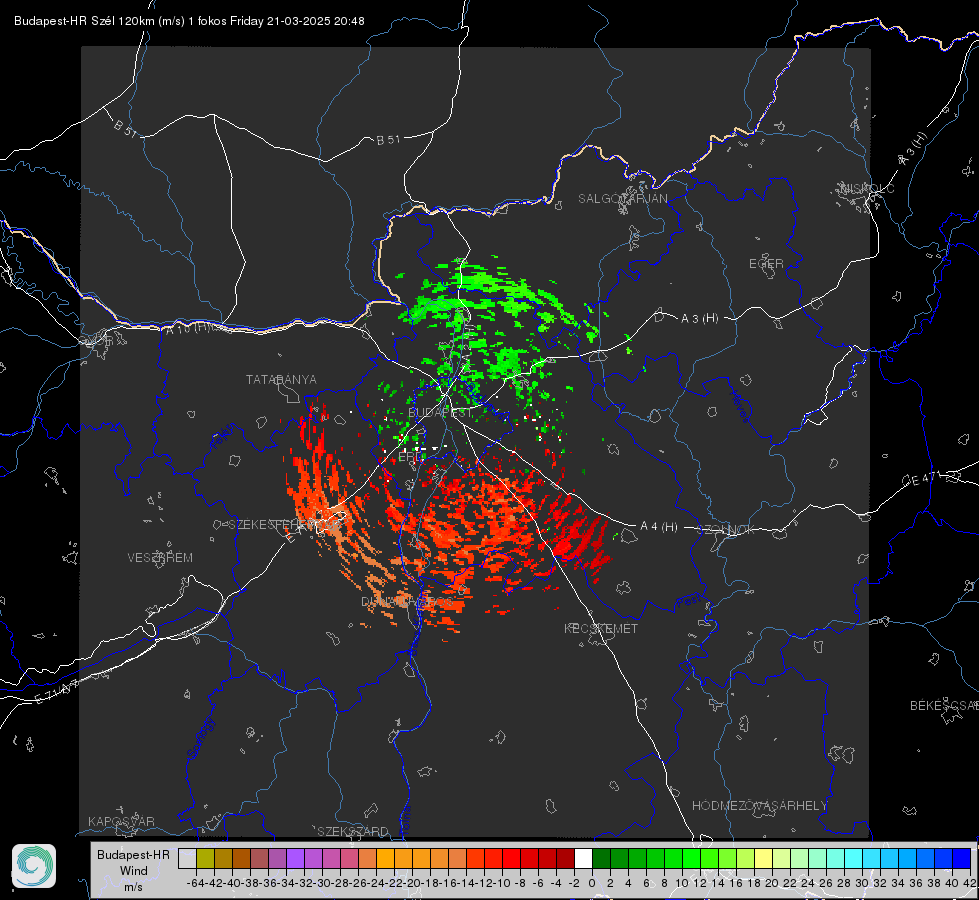
Task: Click the swirl logo icon beside the legend
Action: (x=34, y=866)
